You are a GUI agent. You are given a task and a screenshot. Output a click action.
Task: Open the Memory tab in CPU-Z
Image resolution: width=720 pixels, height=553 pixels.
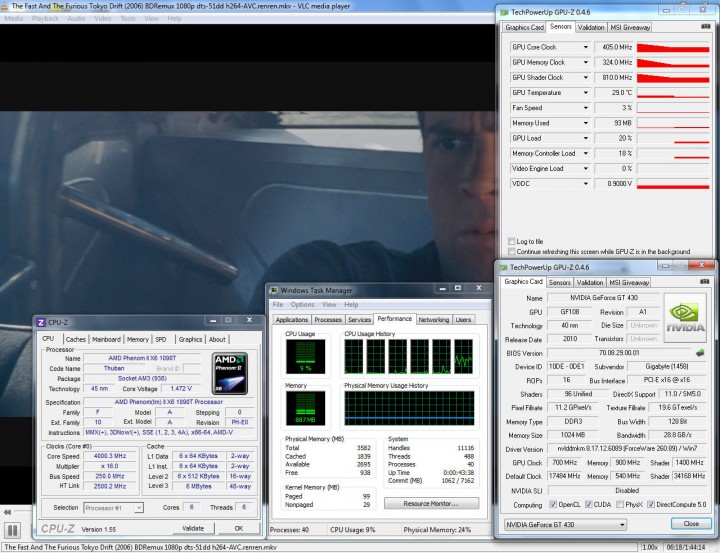point(138,339)
